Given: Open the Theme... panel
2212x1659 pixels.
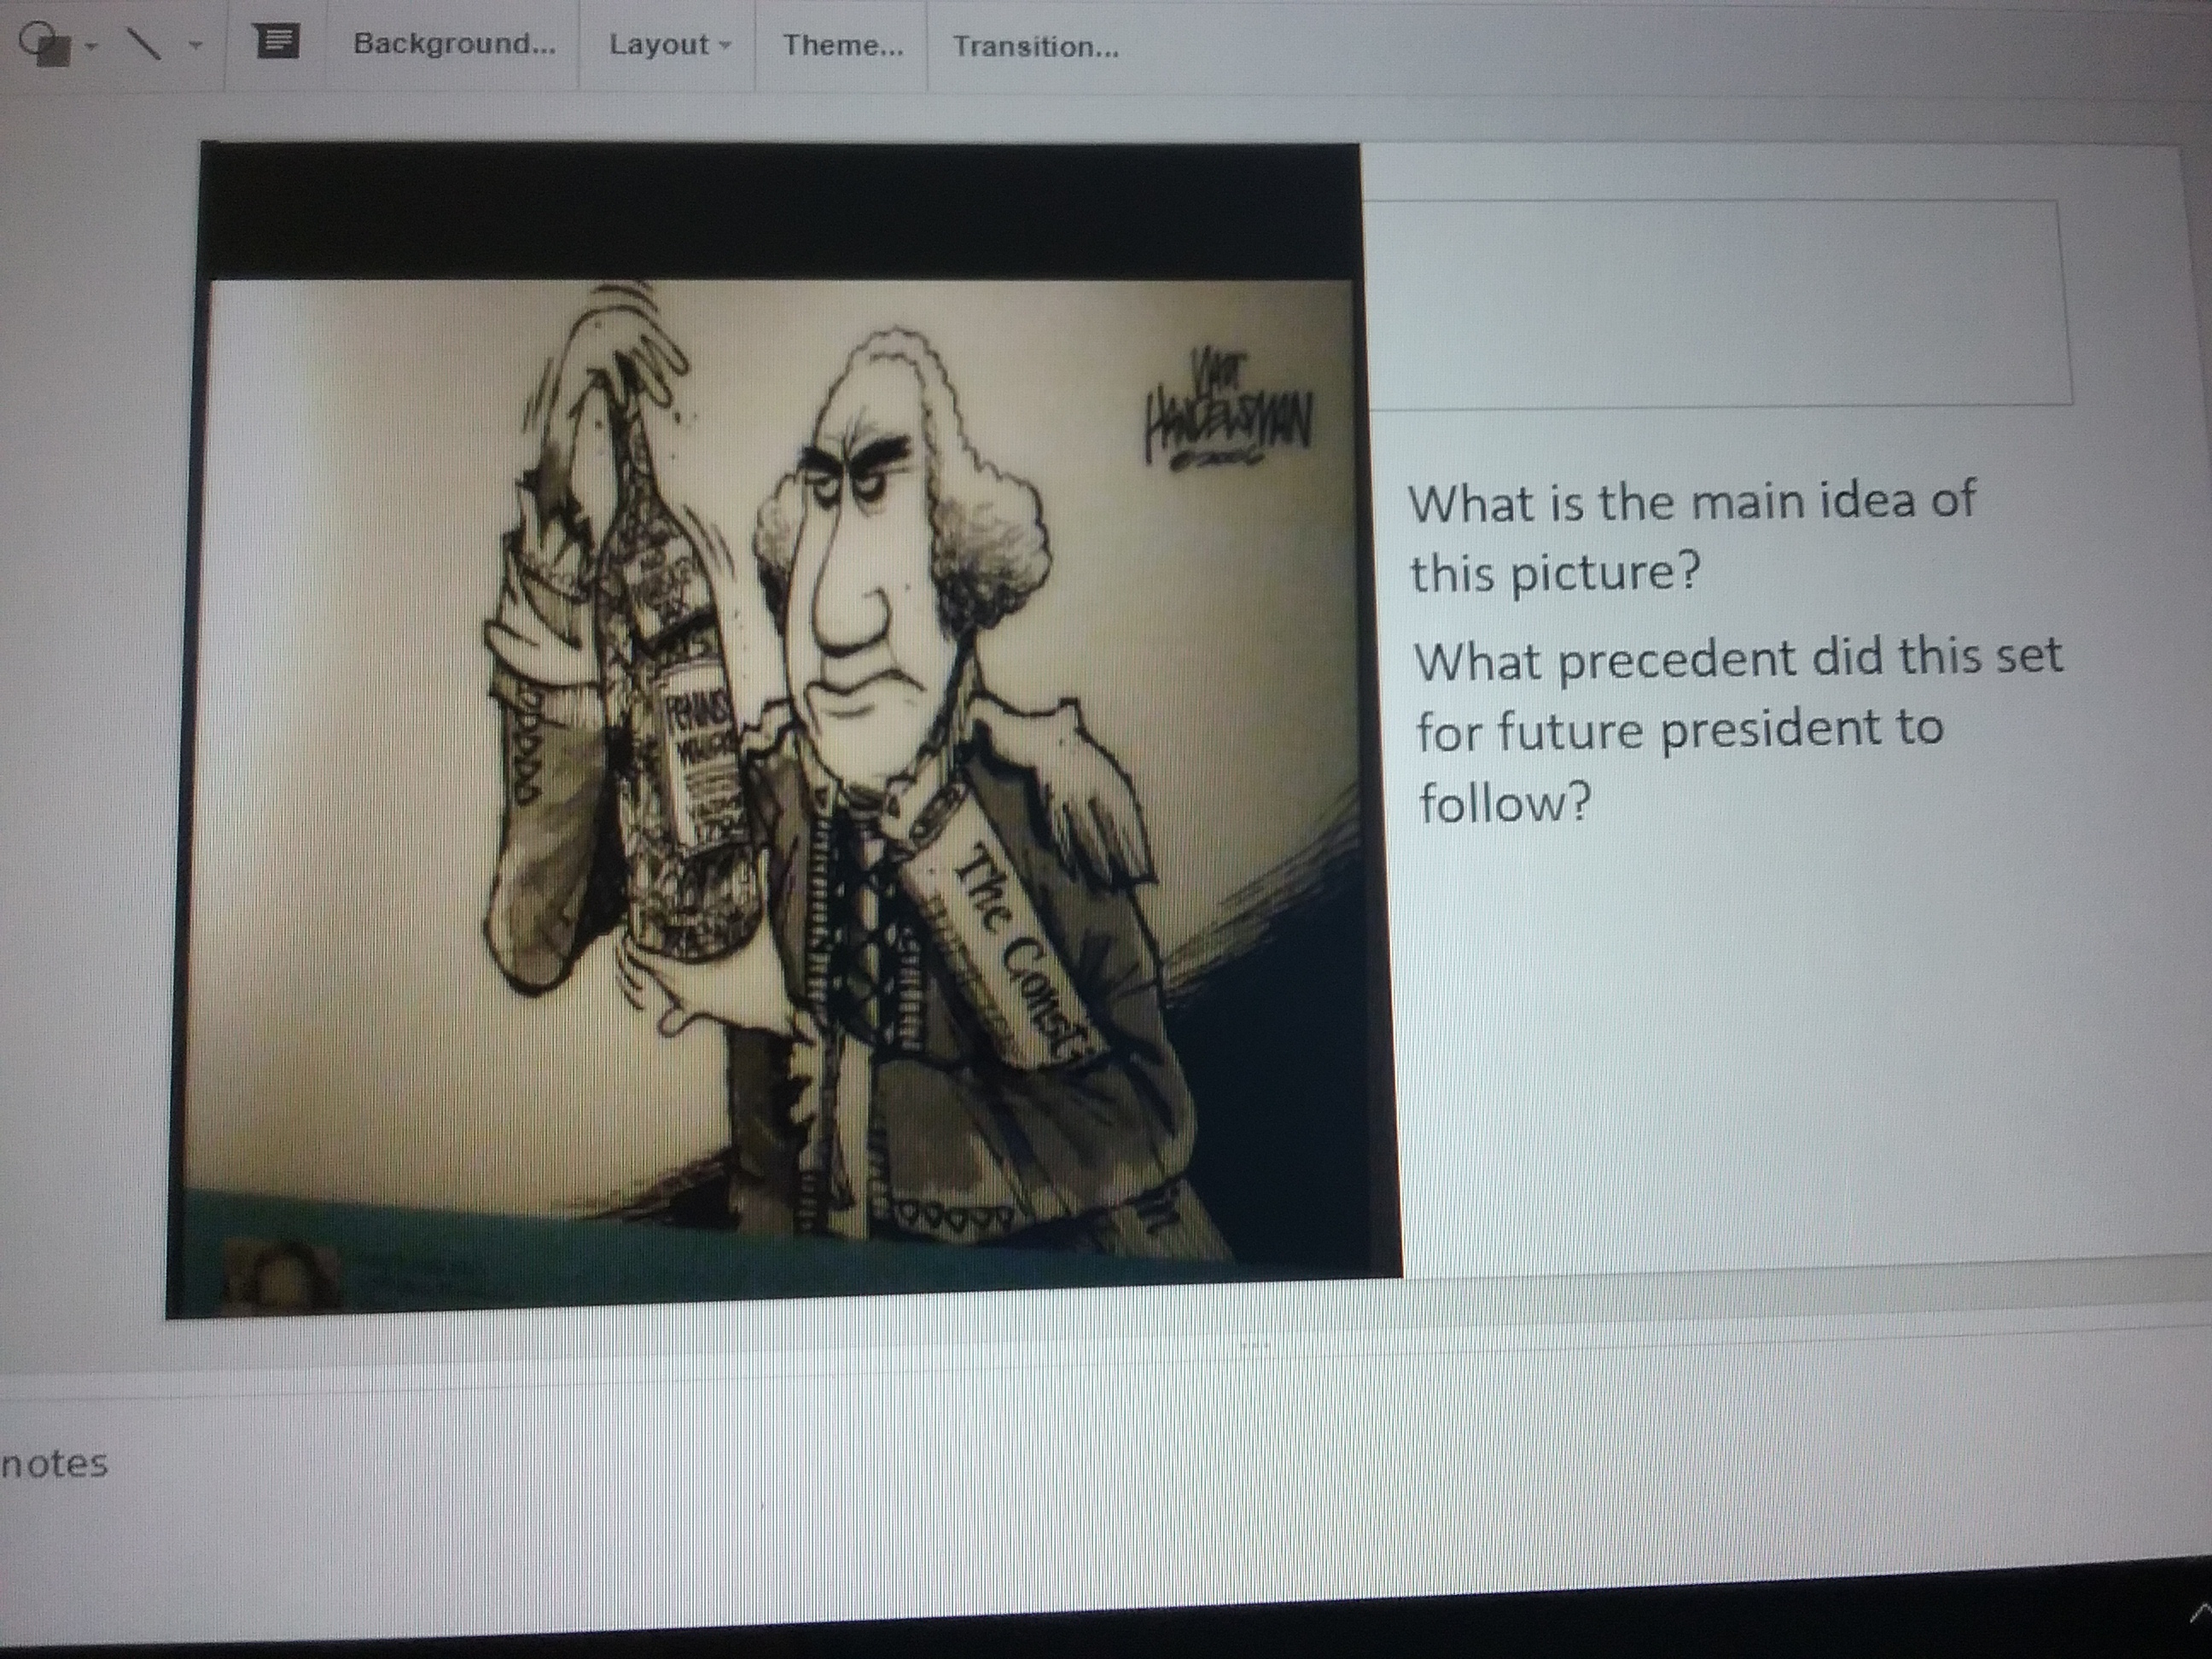Looking at the screenshot, I should 842,46.
